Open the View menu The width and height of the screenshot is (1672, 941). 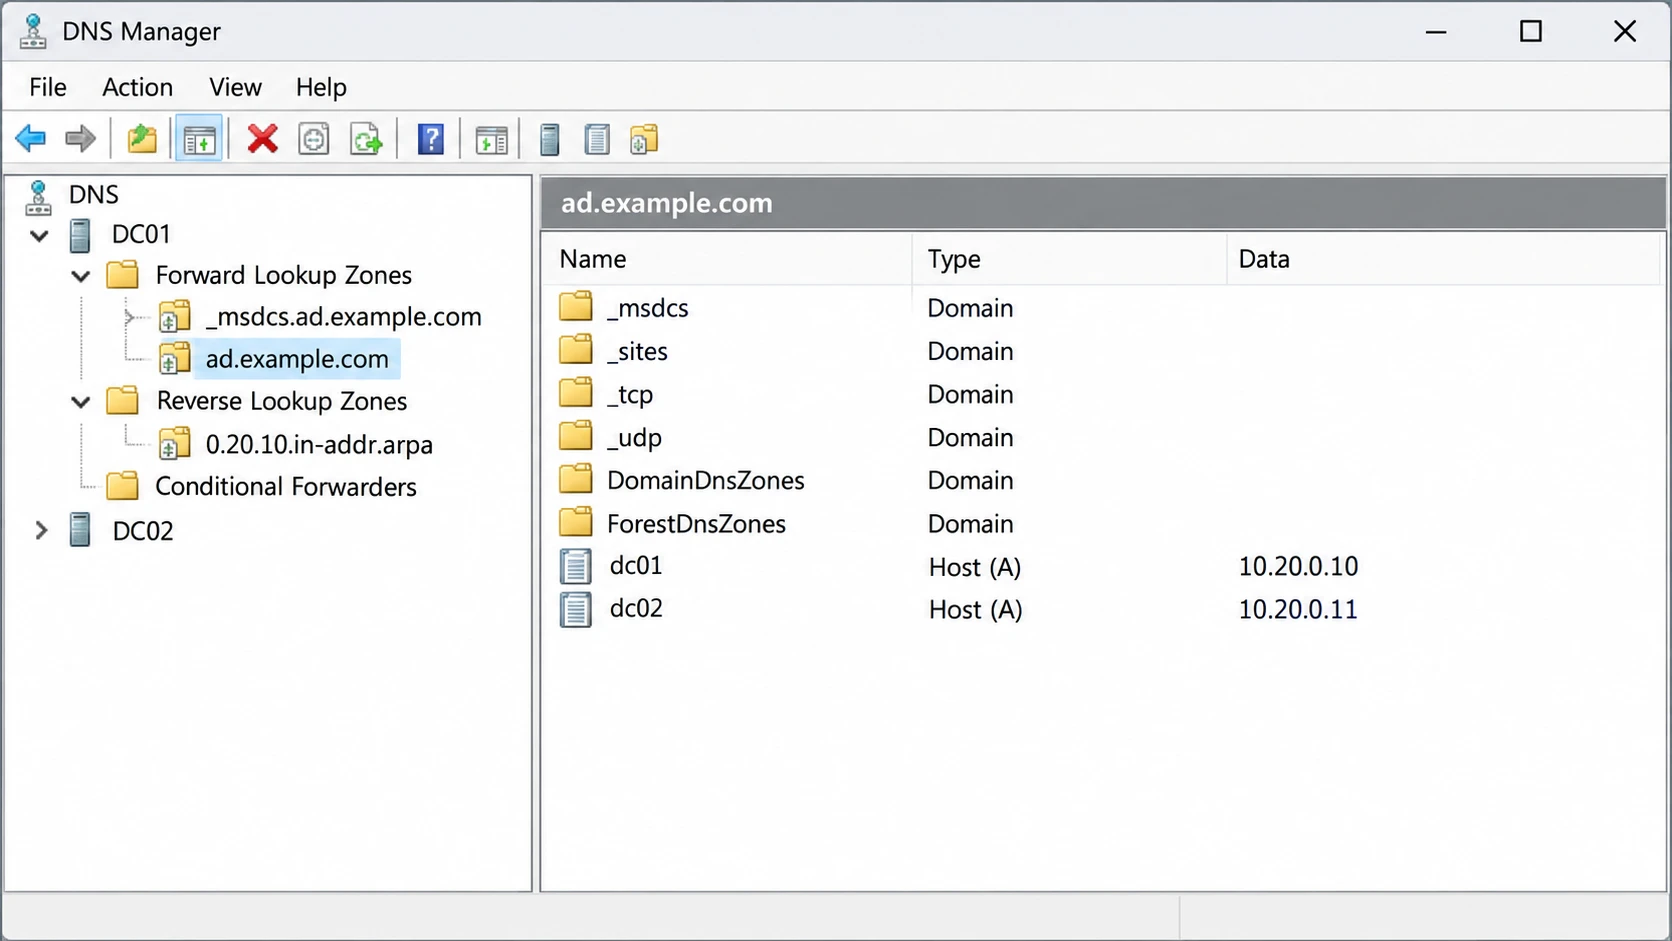point(235,87)
